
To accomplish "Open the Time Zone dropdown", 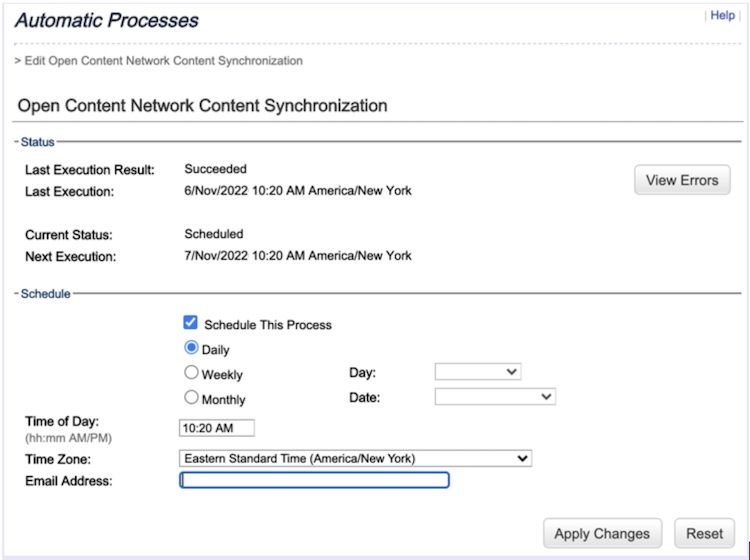I will 355,459.
